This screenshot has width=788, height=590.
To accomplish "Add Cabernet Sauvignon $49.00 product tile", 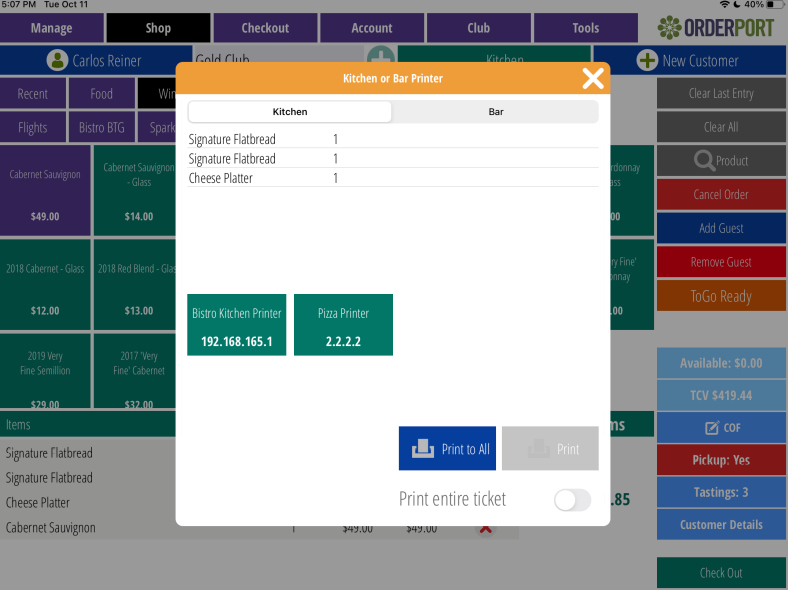I will pyautogui.click(x=45, y=190).
